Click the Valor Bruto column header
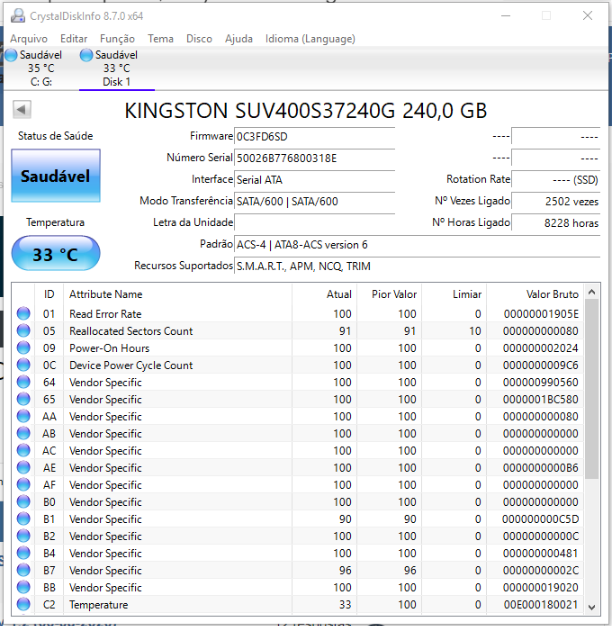 tap(535, 294)
